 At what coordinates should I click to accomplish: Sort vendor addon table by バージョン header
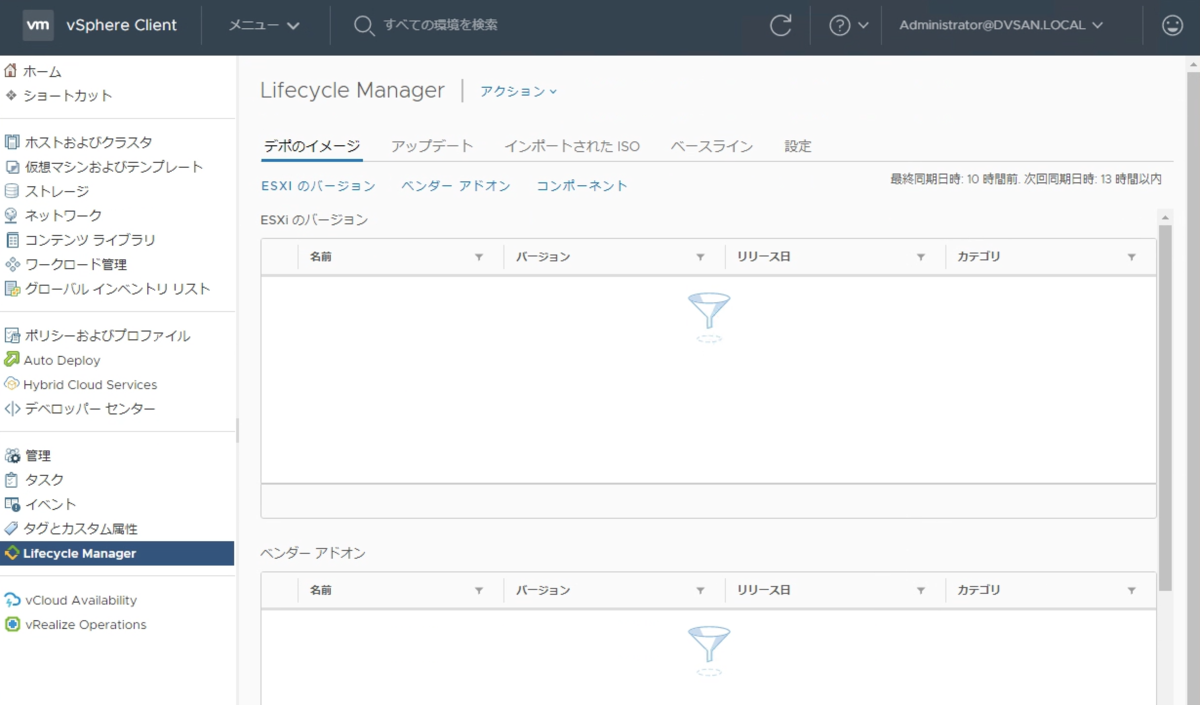(543, 591)
